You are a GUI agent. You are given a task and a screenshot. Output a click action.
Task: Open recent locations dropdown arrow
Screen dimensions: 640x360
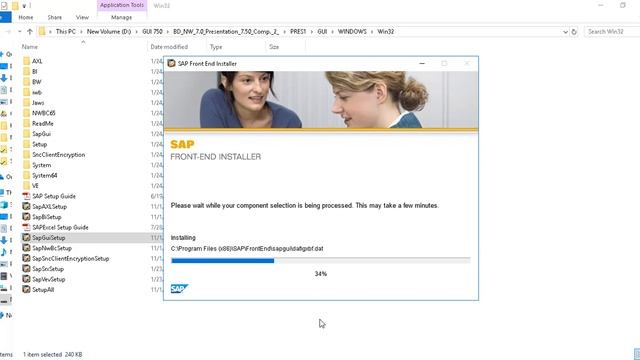[19, 31]
